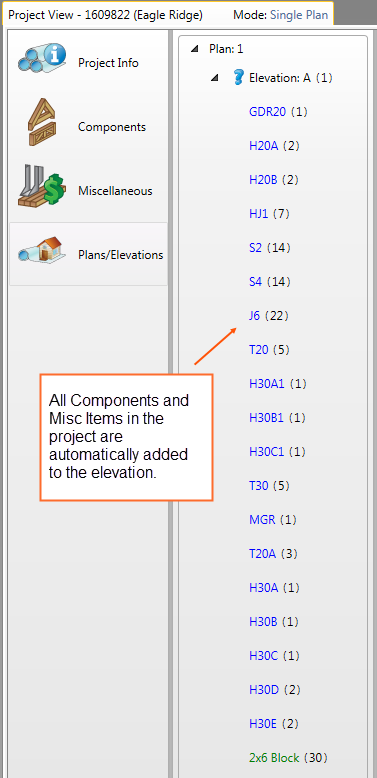377x778 pixels.
Task: Select the T20 component entry
Action: pyautogui.click(x=258, y=350)
